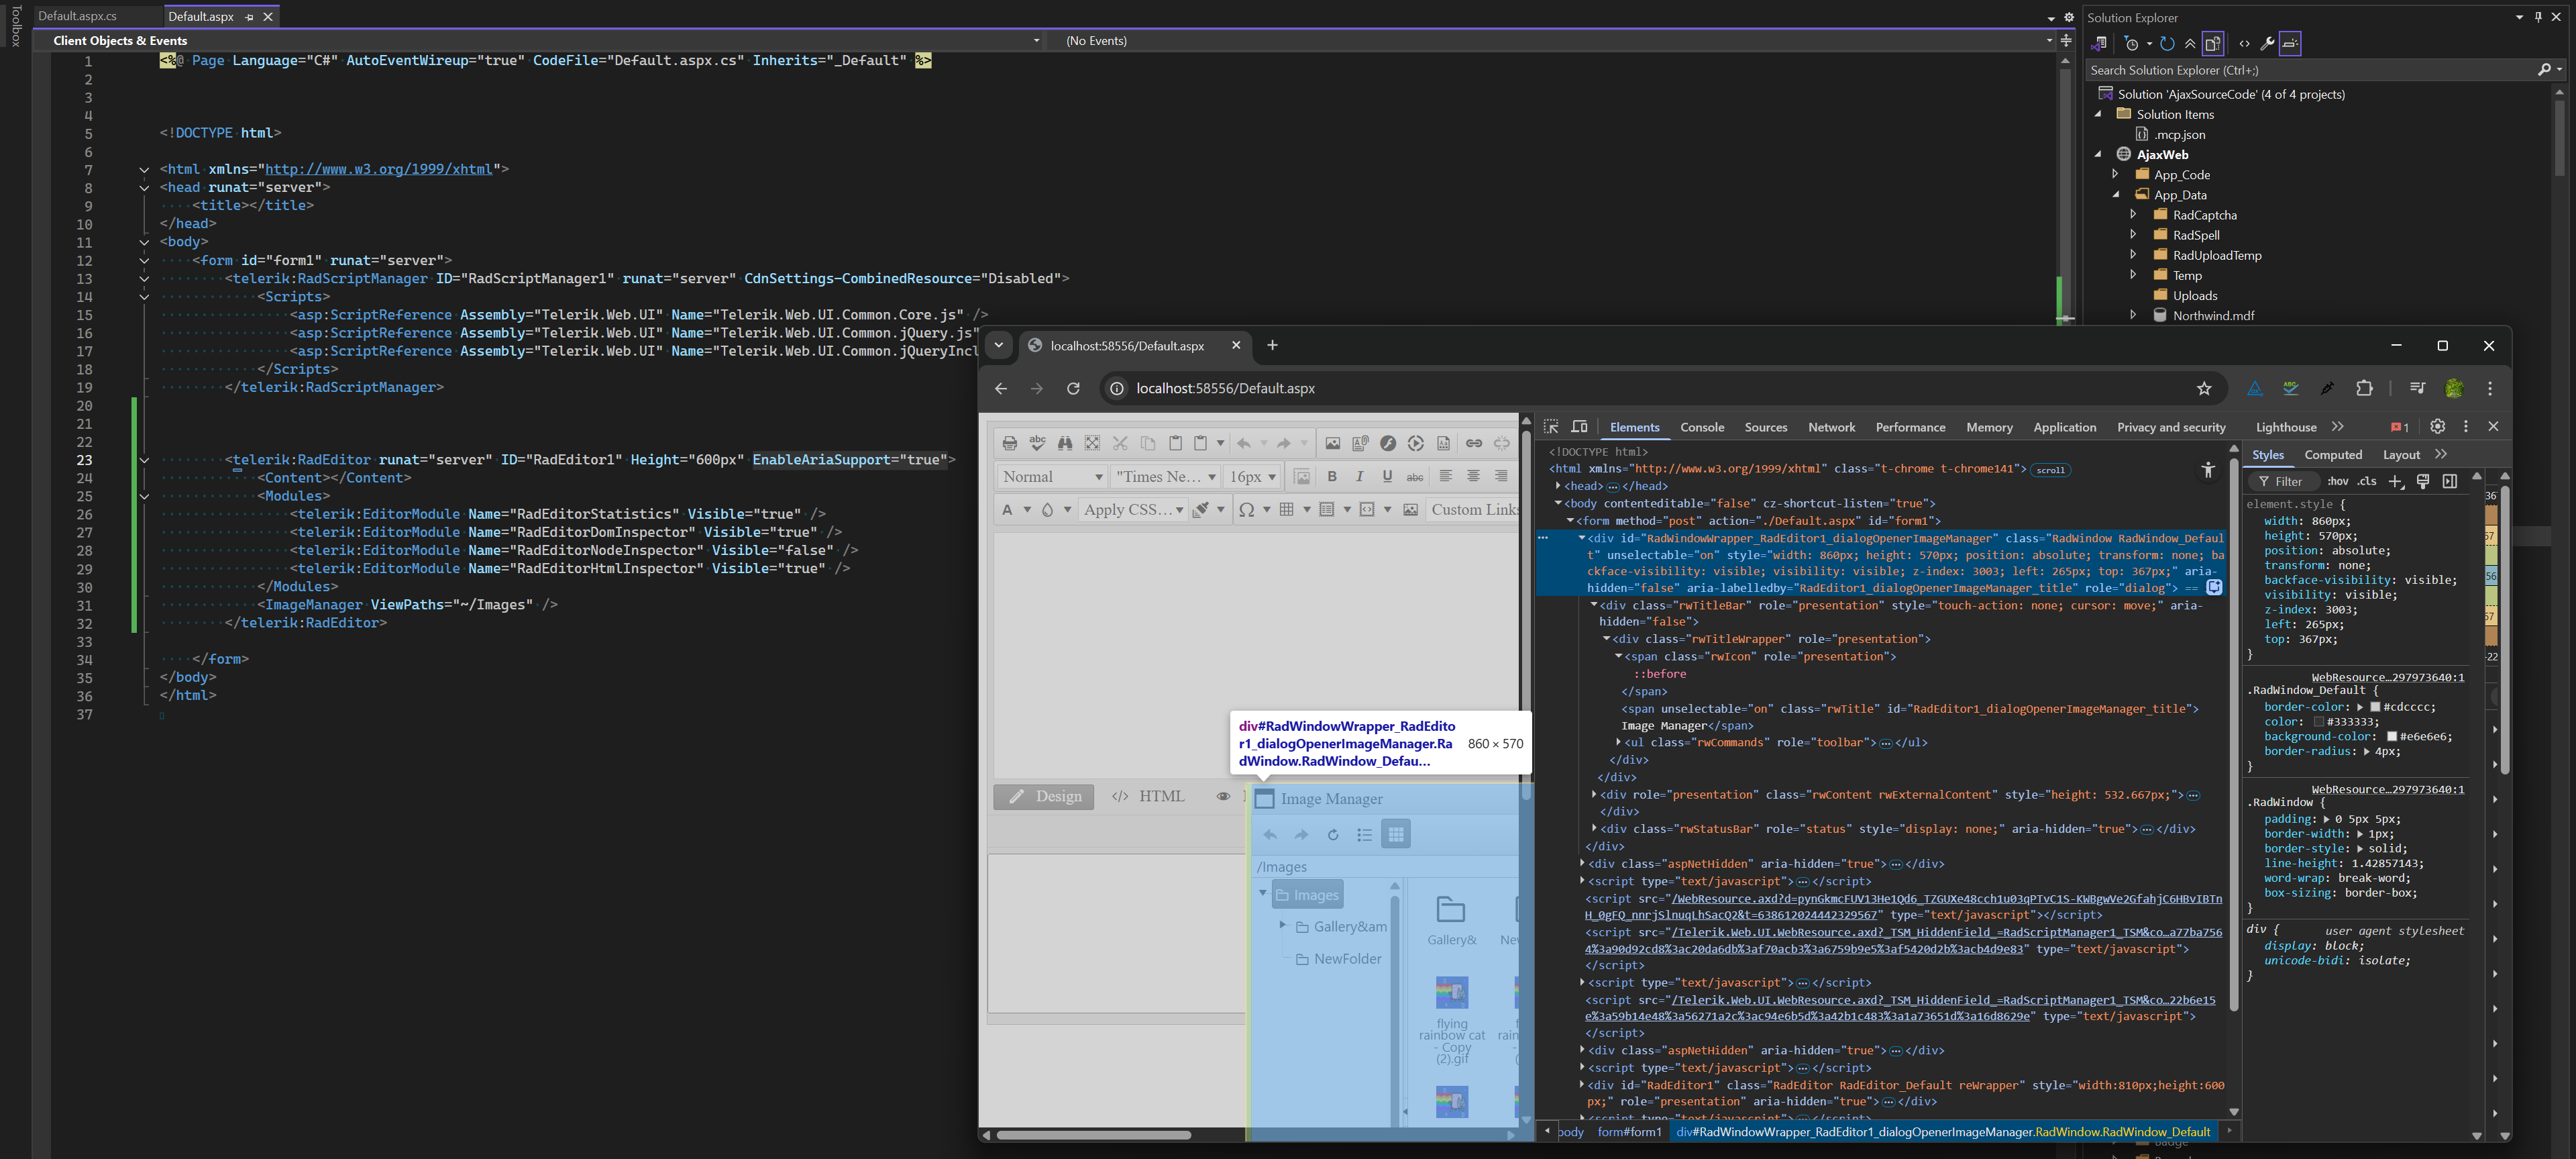The height and width of the screenshot is (1159, 2576).
Task: Open the Computed styles tab
Action: point(2332,454)
